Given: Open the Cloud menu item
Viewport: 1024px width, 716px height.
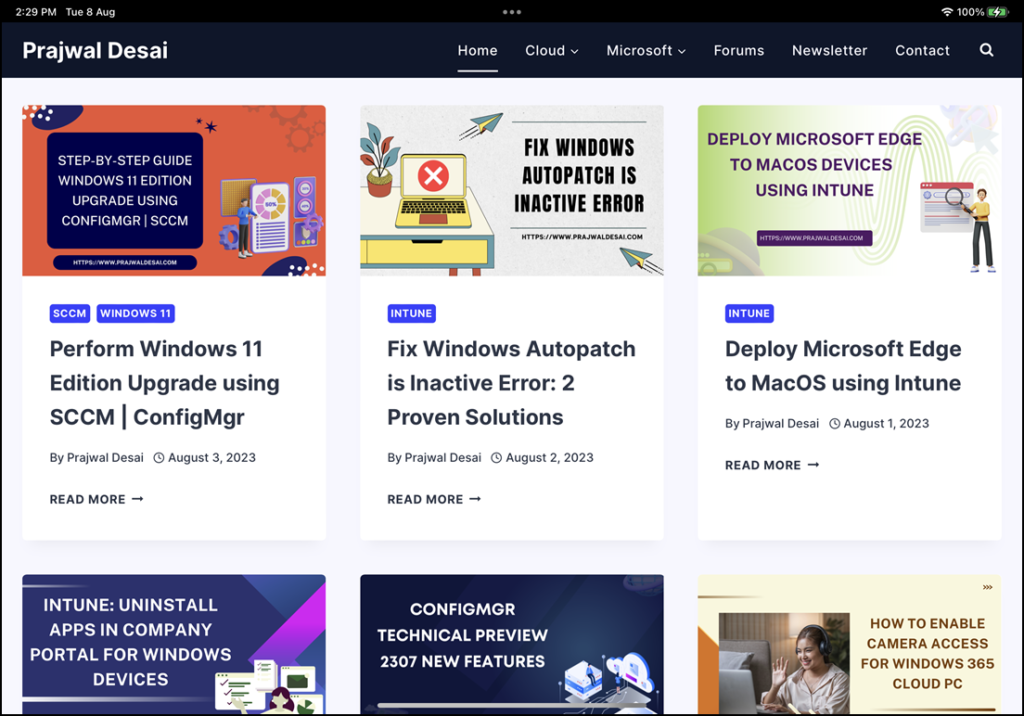Looking at the screenshot, I should [x=545, y=50].
